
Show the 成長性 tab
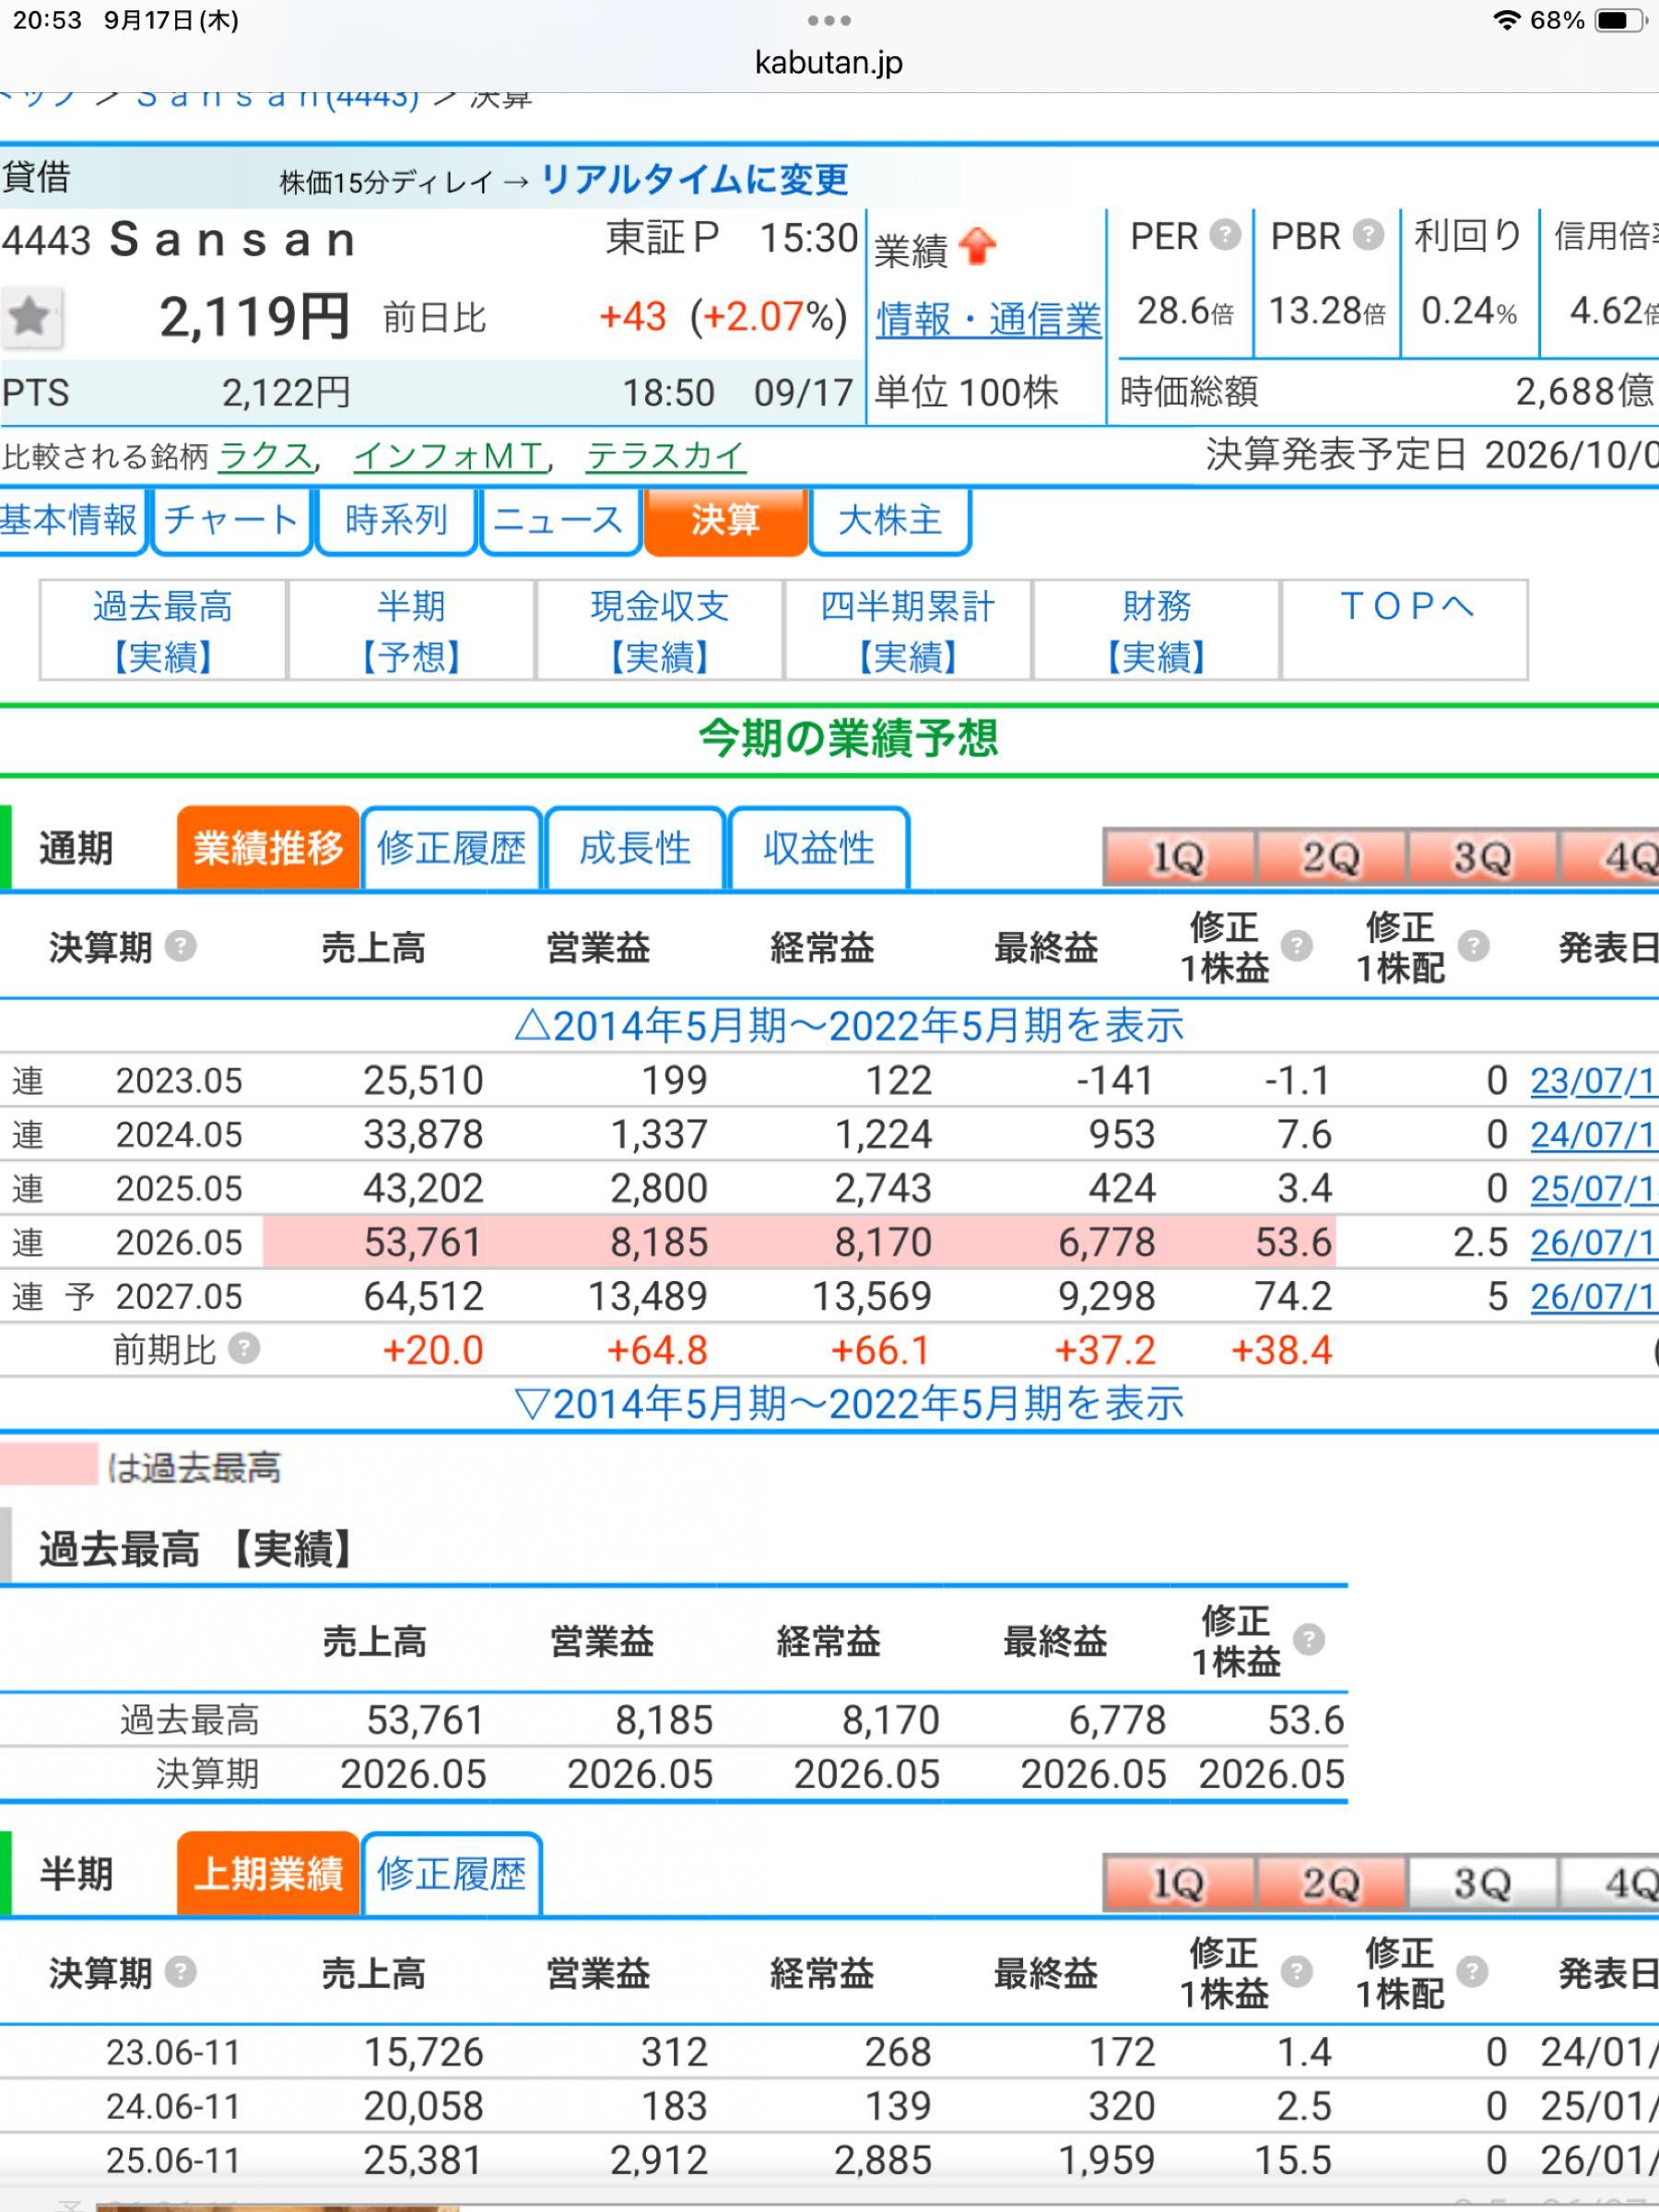coord(635,848)
